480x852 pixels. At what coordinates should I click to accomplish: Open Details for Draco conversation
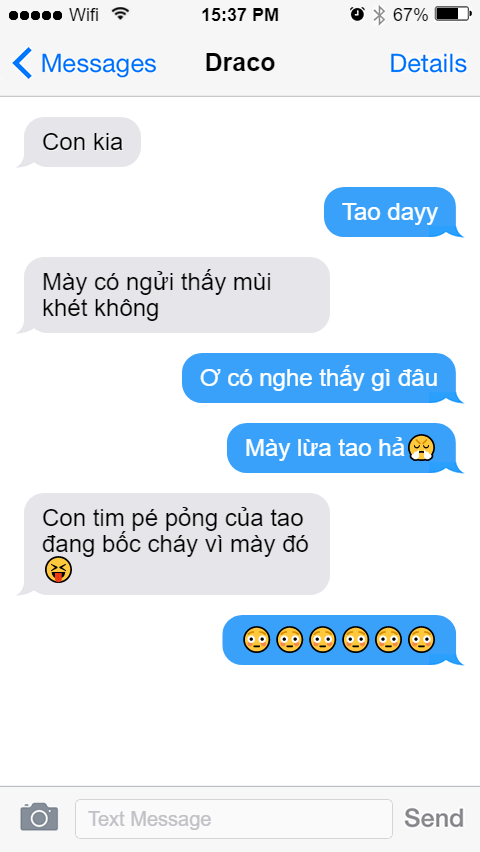[x=428, y=64]
